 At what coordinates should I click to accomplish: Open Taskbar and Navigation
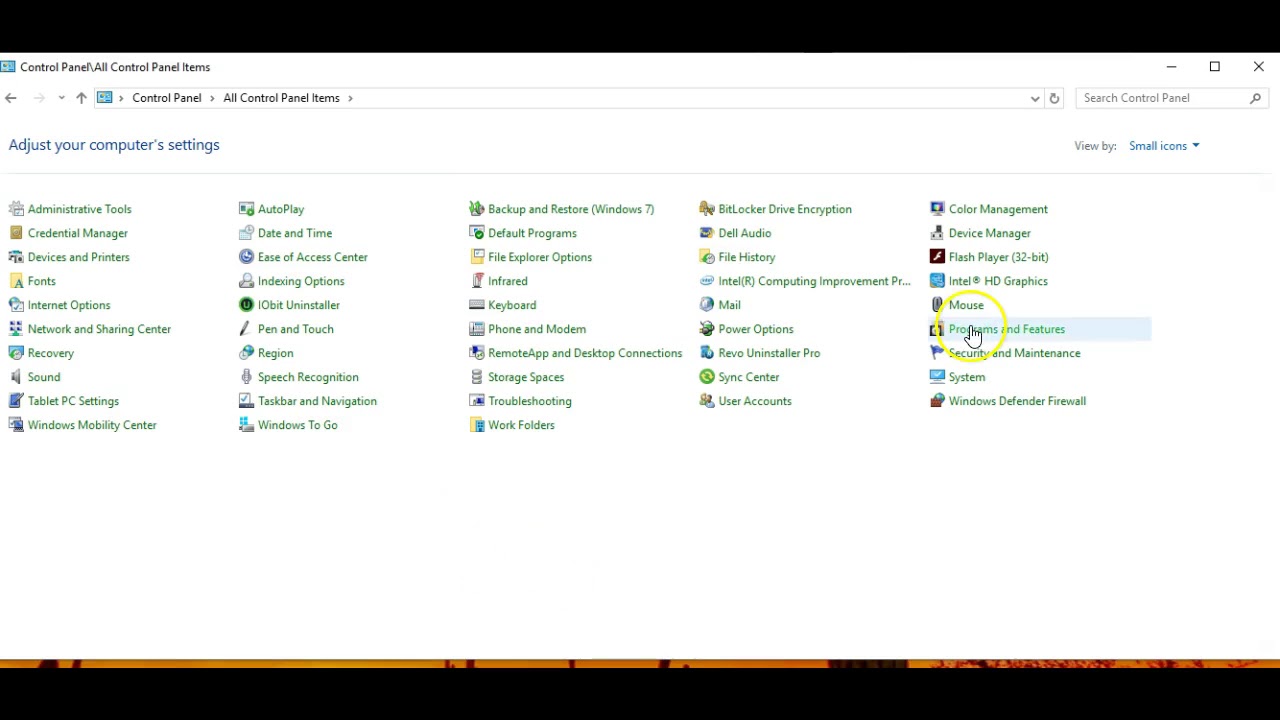317,401
